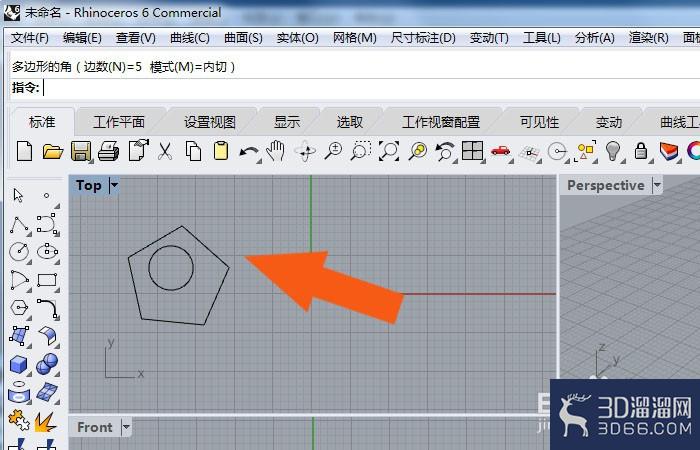Viewport: 700px width, 450px height.
Task: Click the Edit layers icon
Action: click(669, 151)
